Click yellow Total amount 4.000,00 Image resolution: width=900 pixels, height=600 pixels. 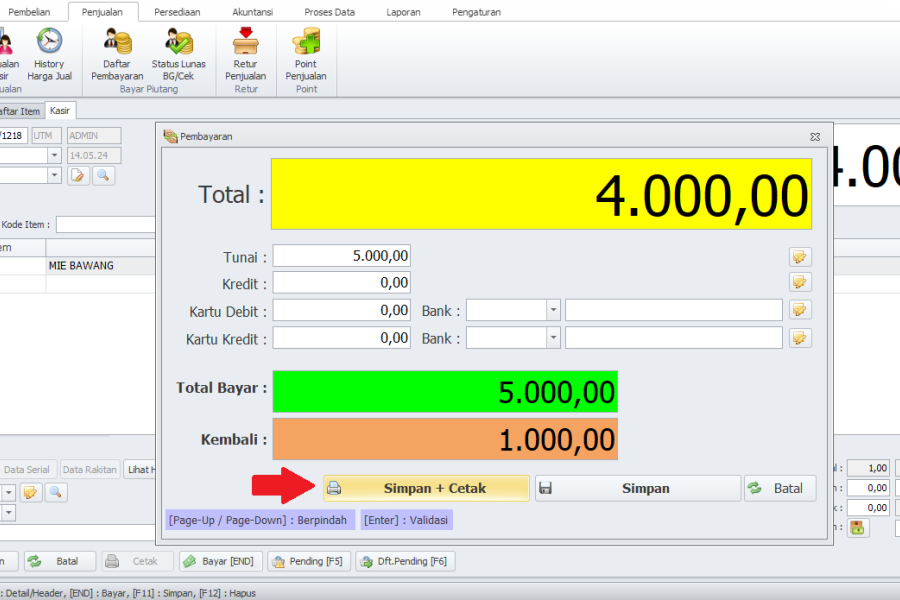pos(541,194)
